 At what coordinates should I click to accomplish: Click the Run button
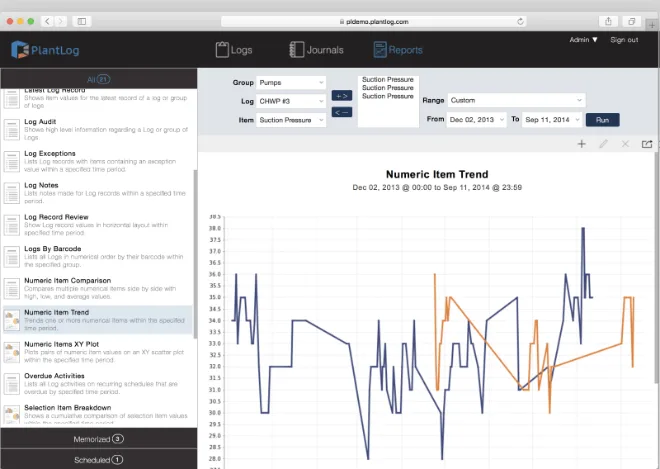coord(602,120)
